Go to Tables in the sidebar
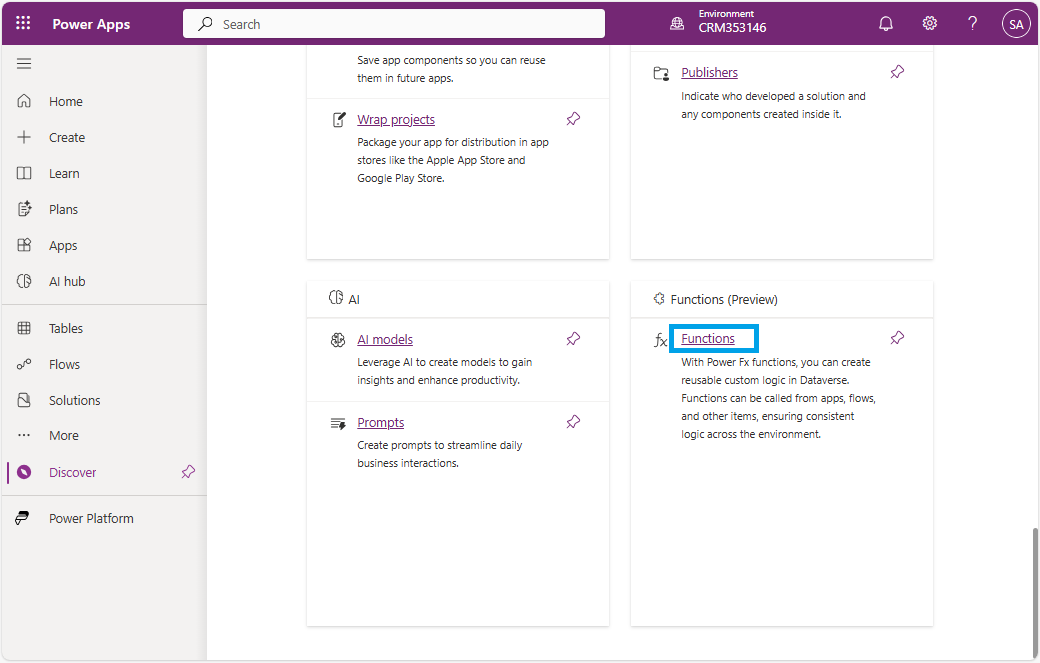 tap(65, 328)
